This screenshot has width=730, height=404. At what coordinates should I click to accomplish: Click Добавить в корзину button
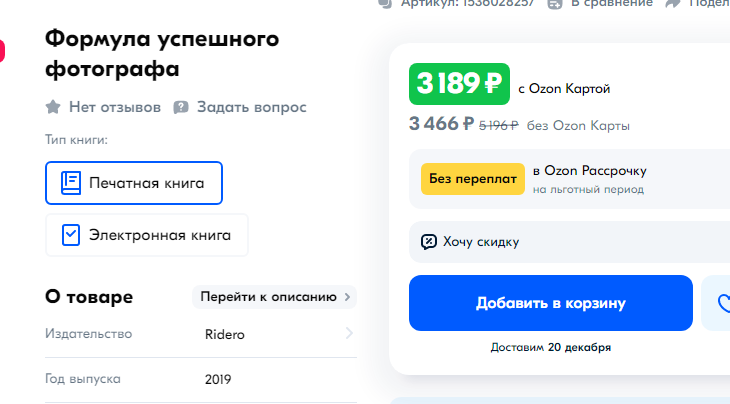550,303
